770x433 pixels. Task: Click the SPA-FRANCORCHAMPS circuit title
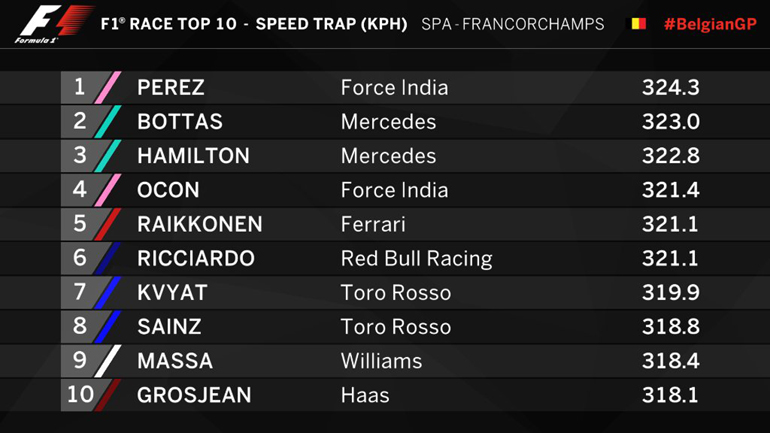(x=512, y=23)
